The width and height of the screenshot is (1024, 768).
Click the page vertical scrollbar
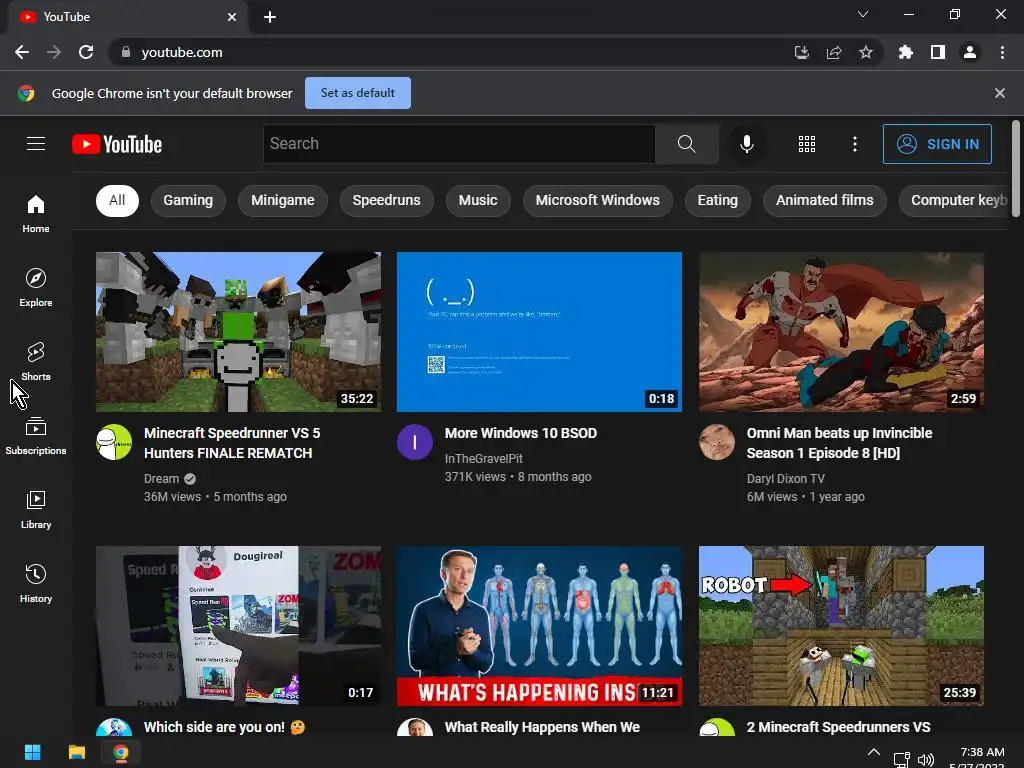(1016, 168)
